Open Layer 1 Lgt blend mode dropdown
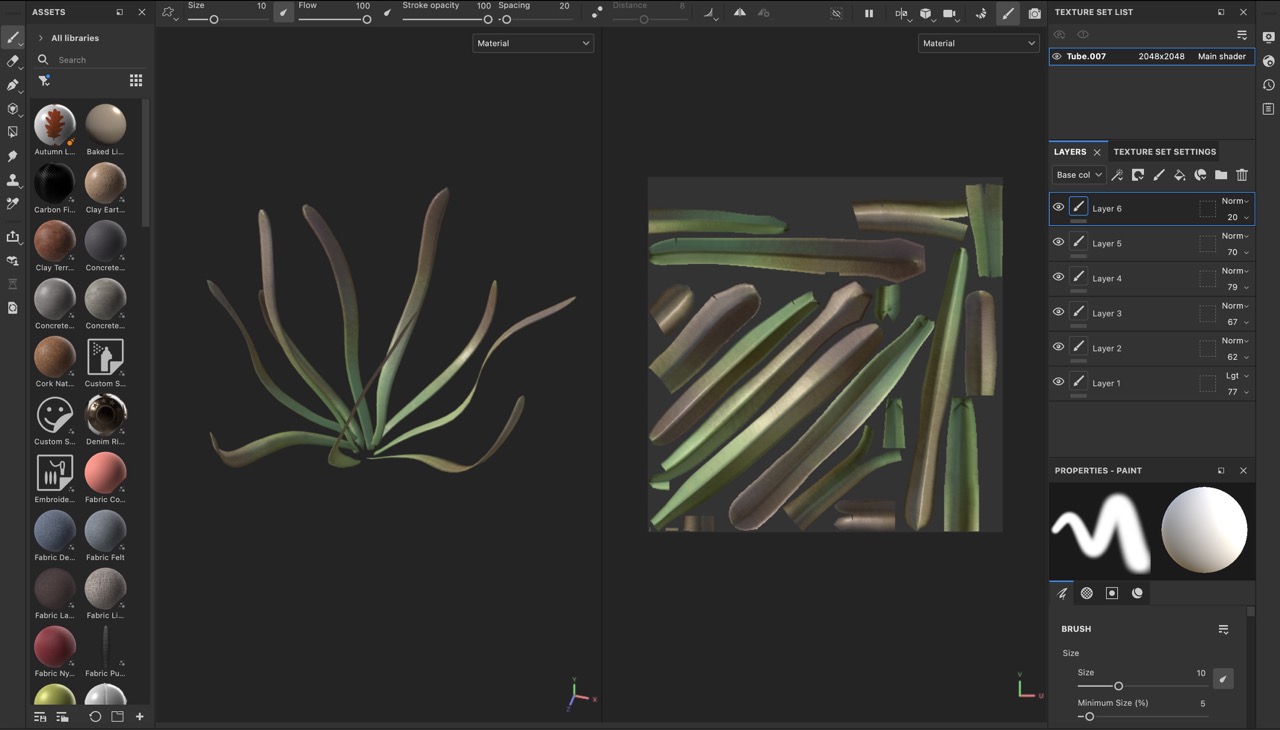Viewport: 1280px width, 730px height. coord(1236,376)
